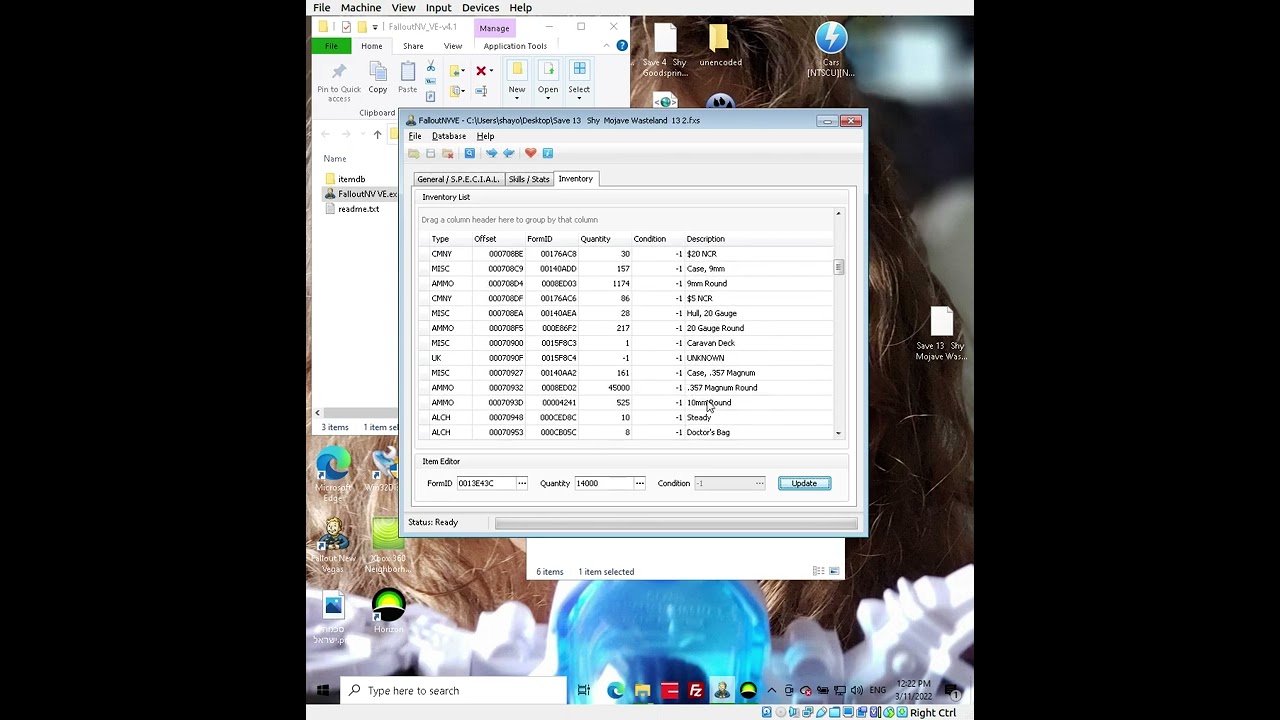Viewport: 1280px width, 720px height.
Task: Open the File tab in File Explorer ribbon
Action: (331, 46)
